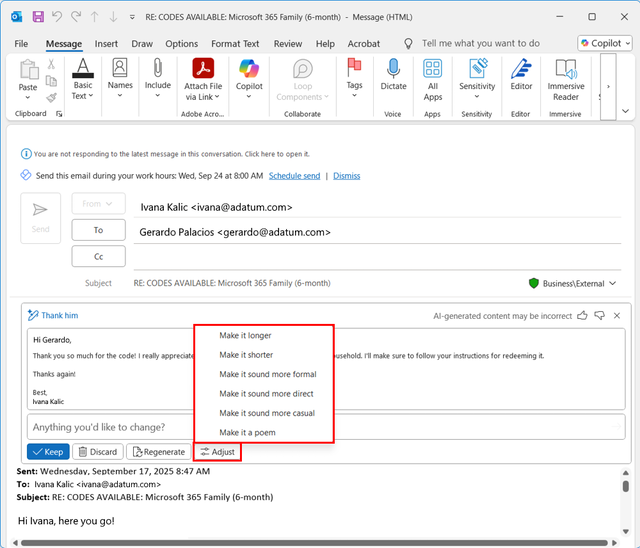Open the Options tab

point(182,44)
